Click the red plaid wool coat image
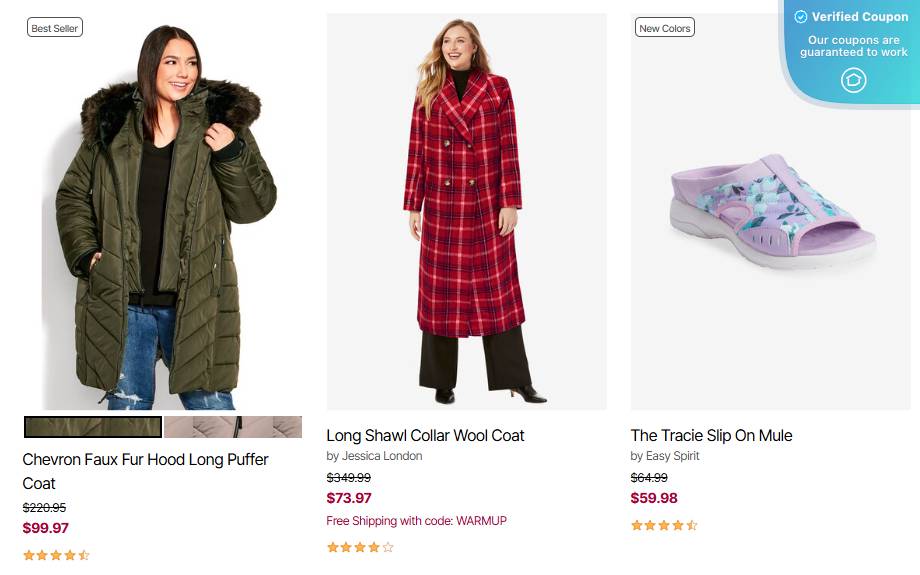Viewport: 920px width, 575px height. [466, 211]
